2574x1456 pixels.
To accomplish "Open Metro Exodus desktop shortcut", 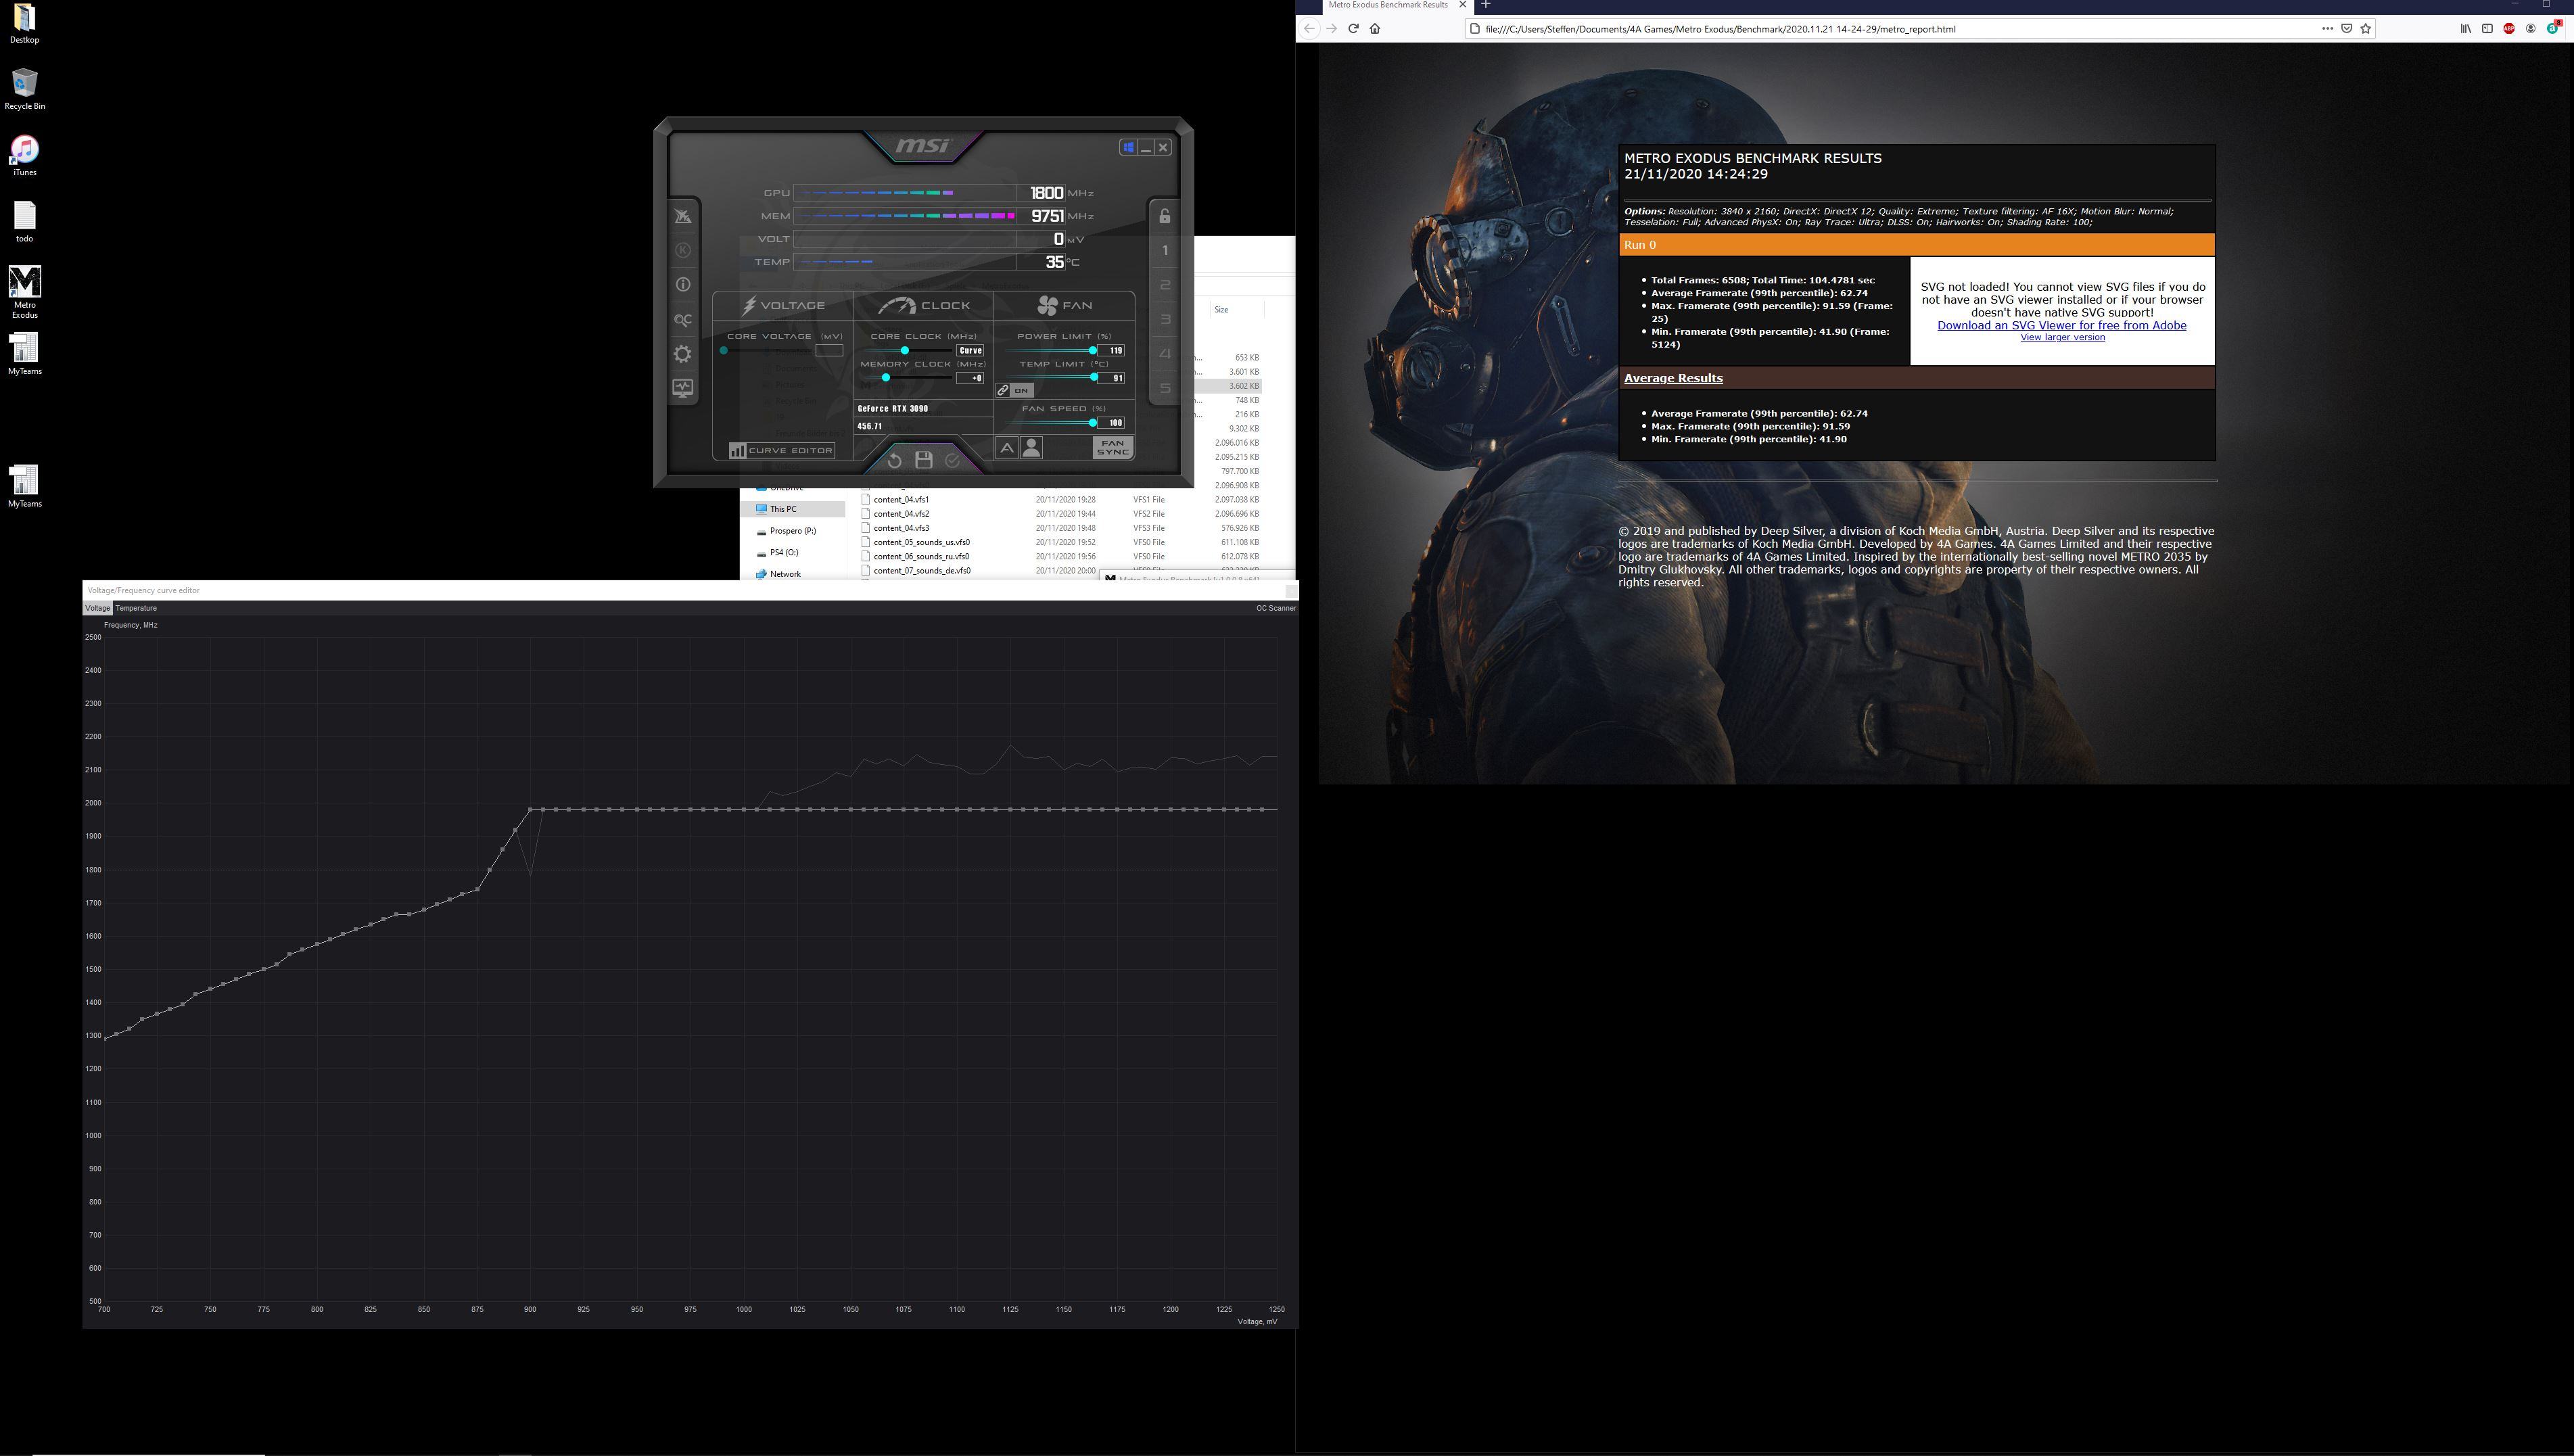I will [x=25, y=292].
